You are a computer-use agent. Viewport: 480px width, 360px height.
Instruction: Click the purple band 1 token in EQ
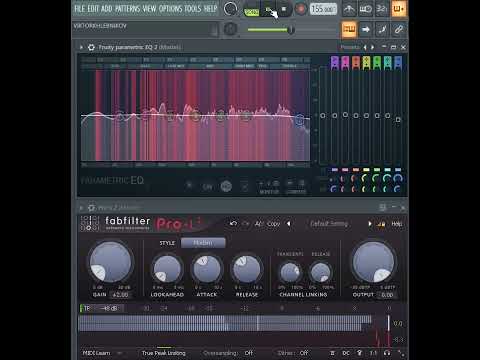(x=334, y=63)
